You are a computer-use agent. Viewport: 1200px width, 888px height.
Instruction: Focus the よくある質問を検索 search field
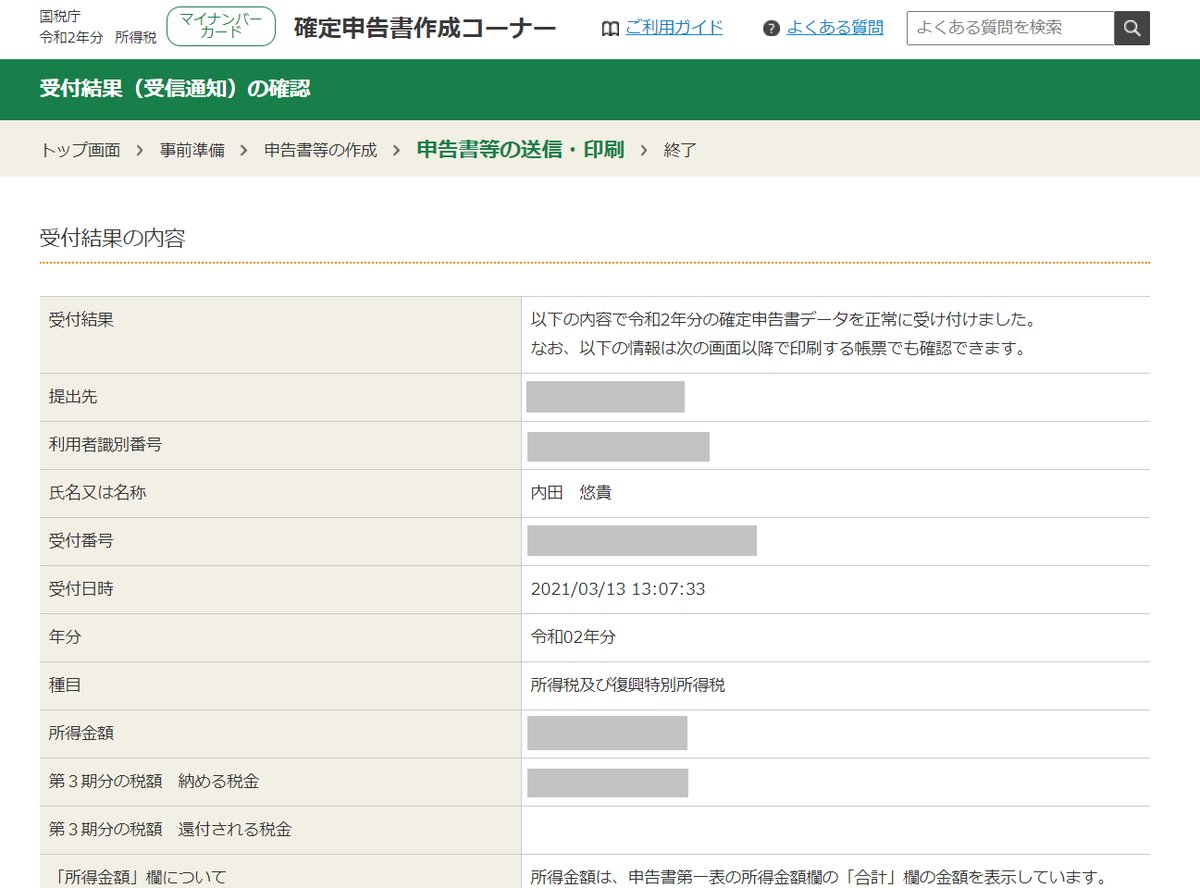(1011, 28)
